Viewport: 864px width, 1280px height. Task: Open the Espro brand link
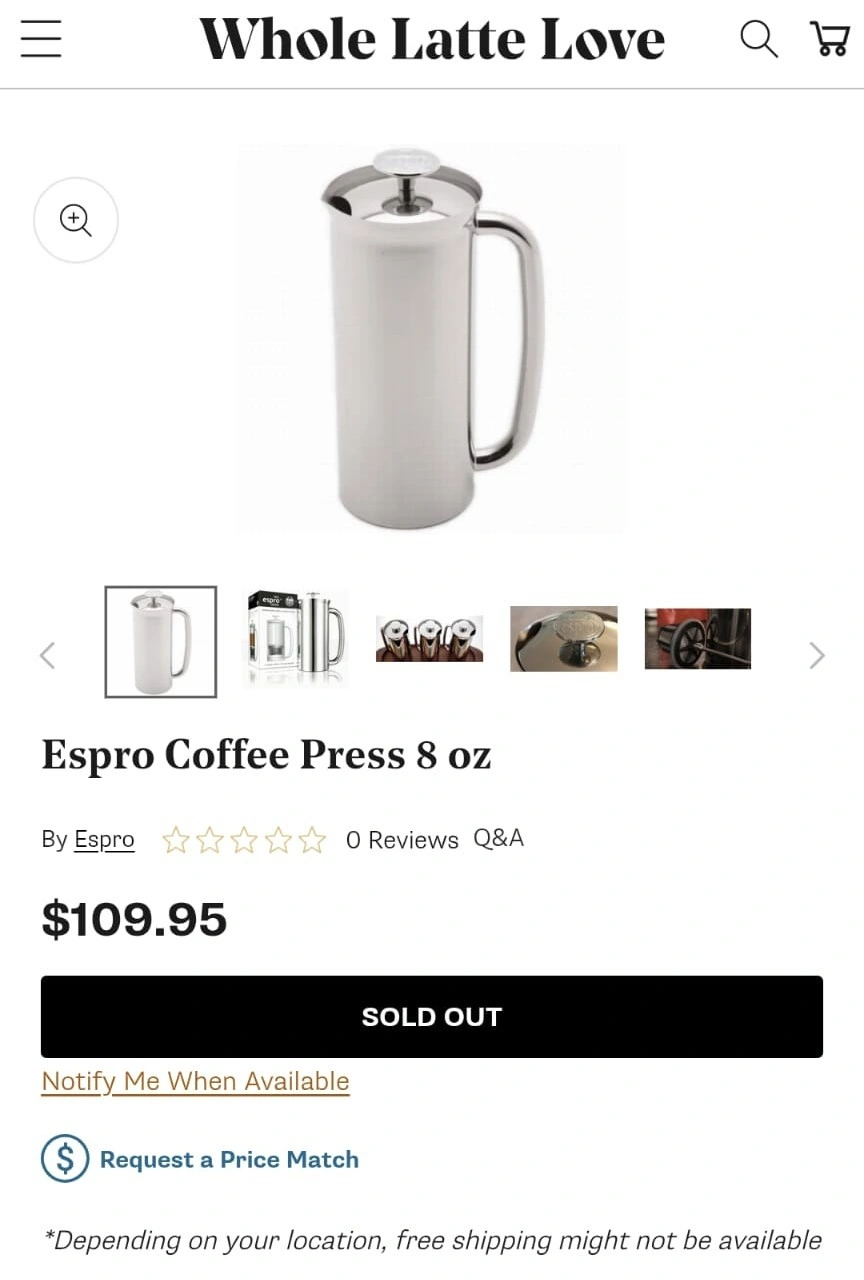104,839
